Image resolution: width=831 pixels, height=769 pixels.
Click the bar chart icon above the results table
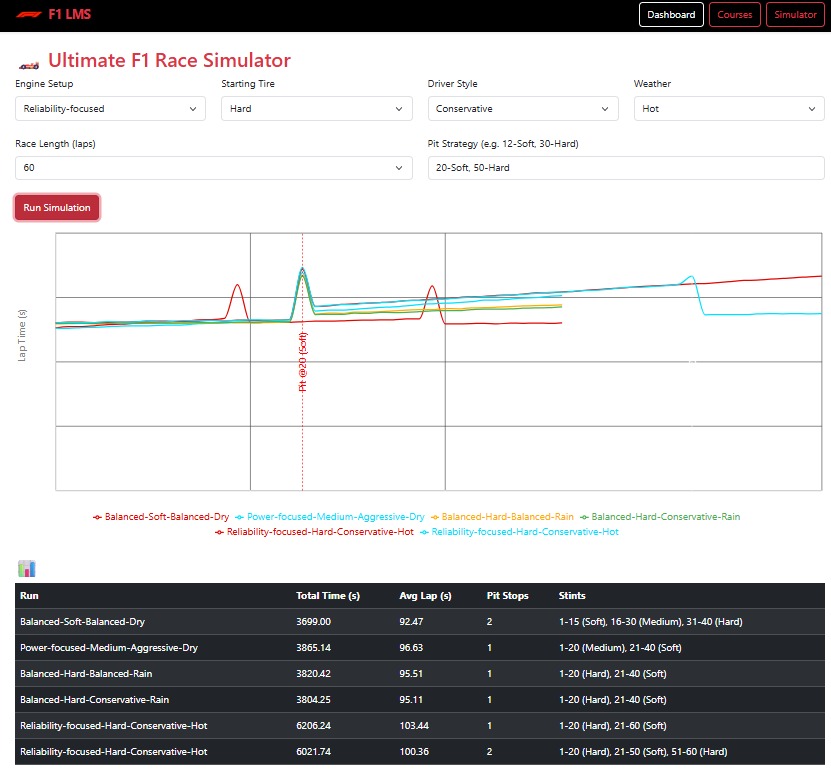(x=28, y=567)
